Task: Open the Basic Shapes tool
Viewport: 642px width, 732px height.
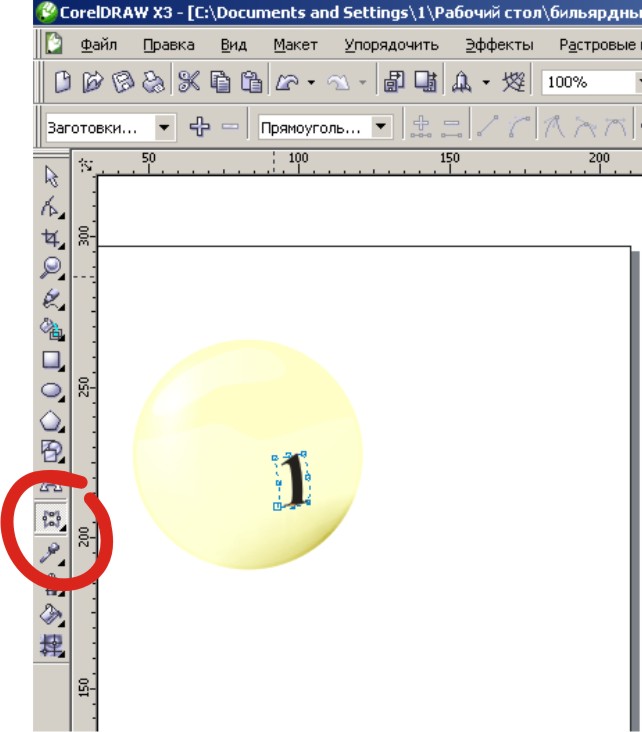Action: (x=51, y=452)
